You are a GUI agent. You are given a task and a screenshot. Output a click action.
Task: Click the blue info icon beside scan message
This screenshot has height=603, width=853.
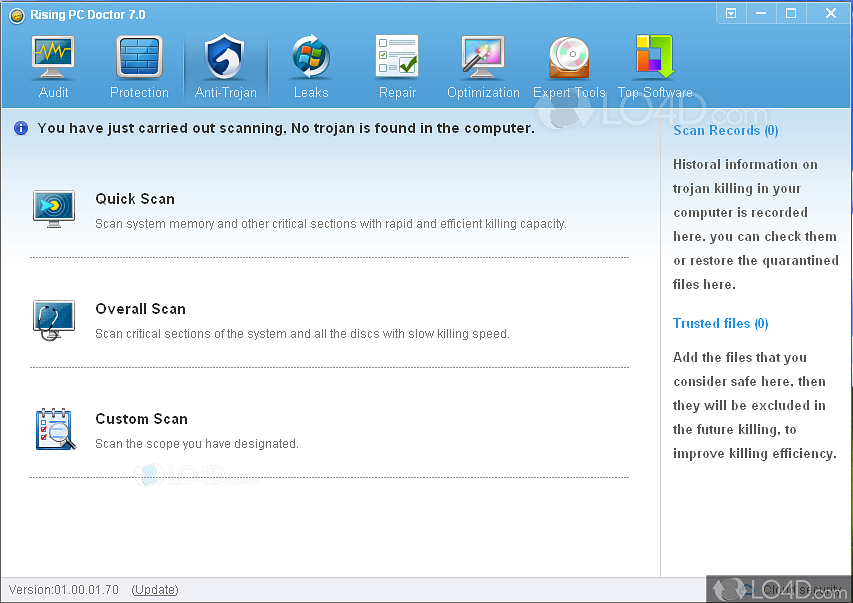[x=21, y=128]
